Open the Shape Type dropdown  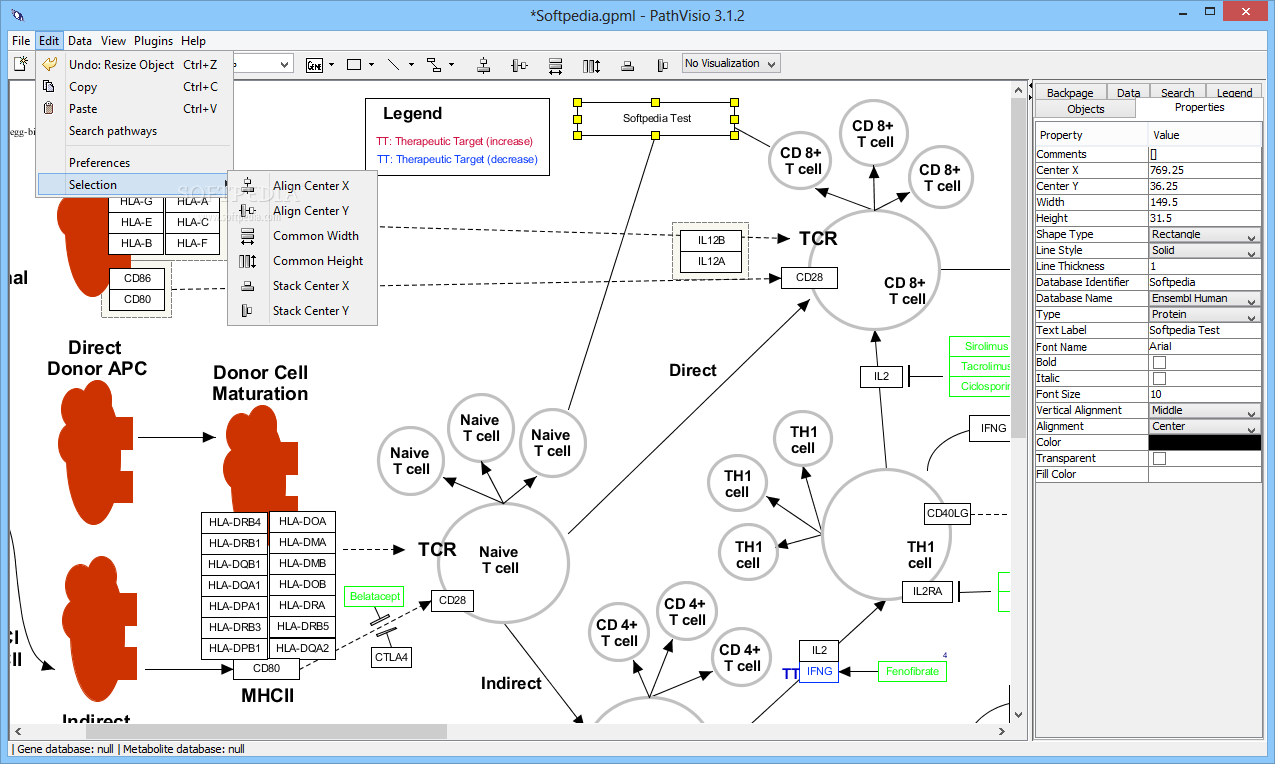point(1204,234)
